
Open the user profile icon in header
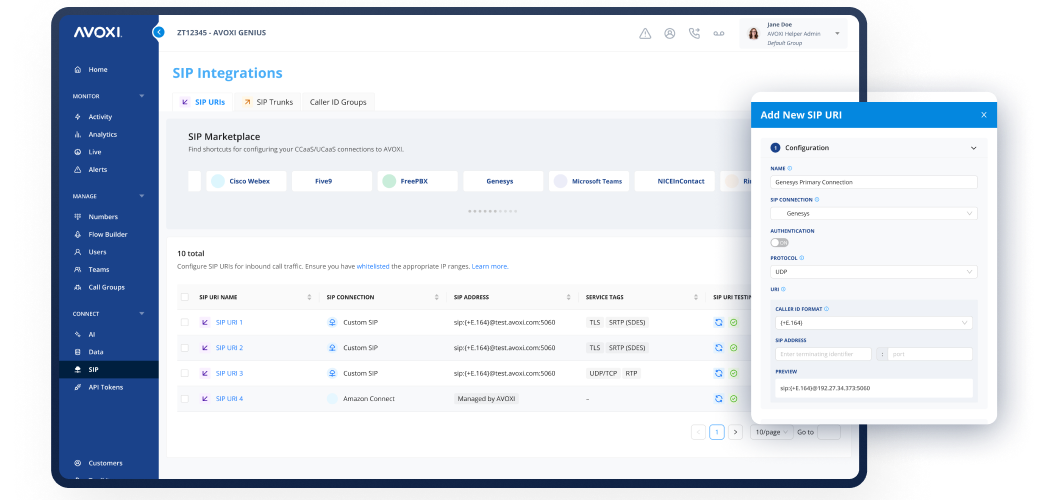click(669, 33)
